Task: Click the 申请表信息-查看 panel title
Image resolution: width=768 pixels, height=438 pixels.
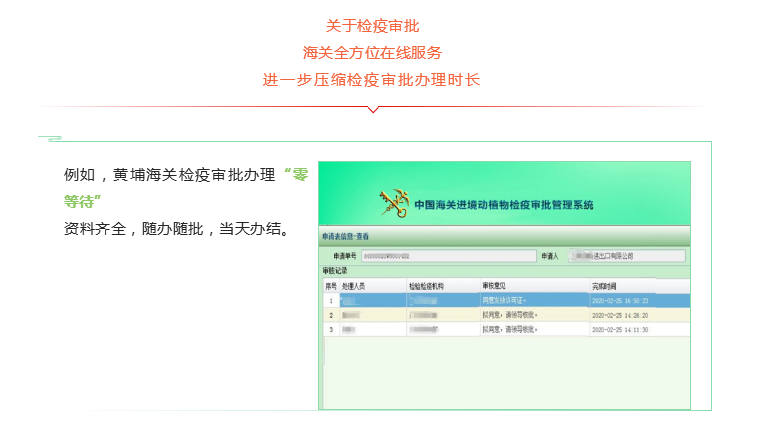Action: [345, 236]
